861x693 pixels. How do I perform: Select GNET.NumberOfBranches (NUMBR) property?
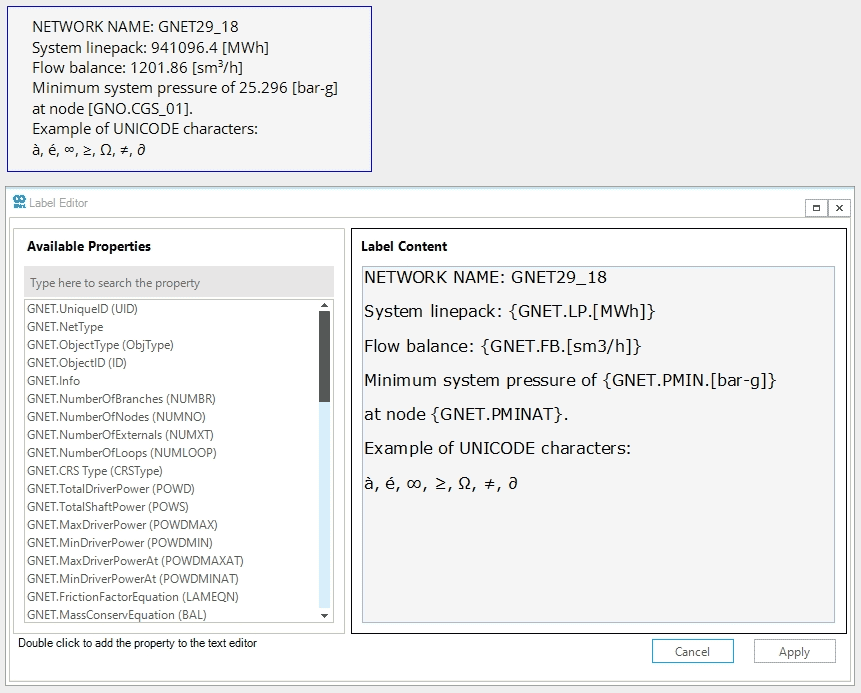(x=121, y=399)
